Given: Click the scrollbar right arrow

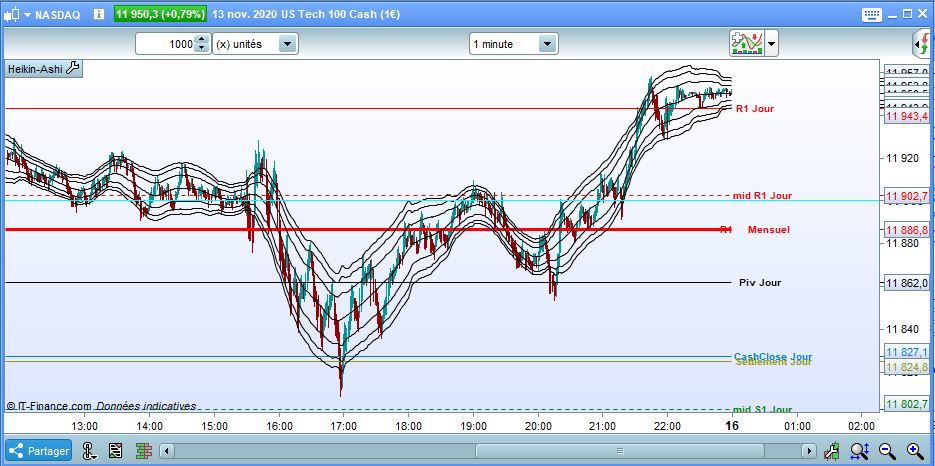Looking at the screenshot, I should click(809, 451).
